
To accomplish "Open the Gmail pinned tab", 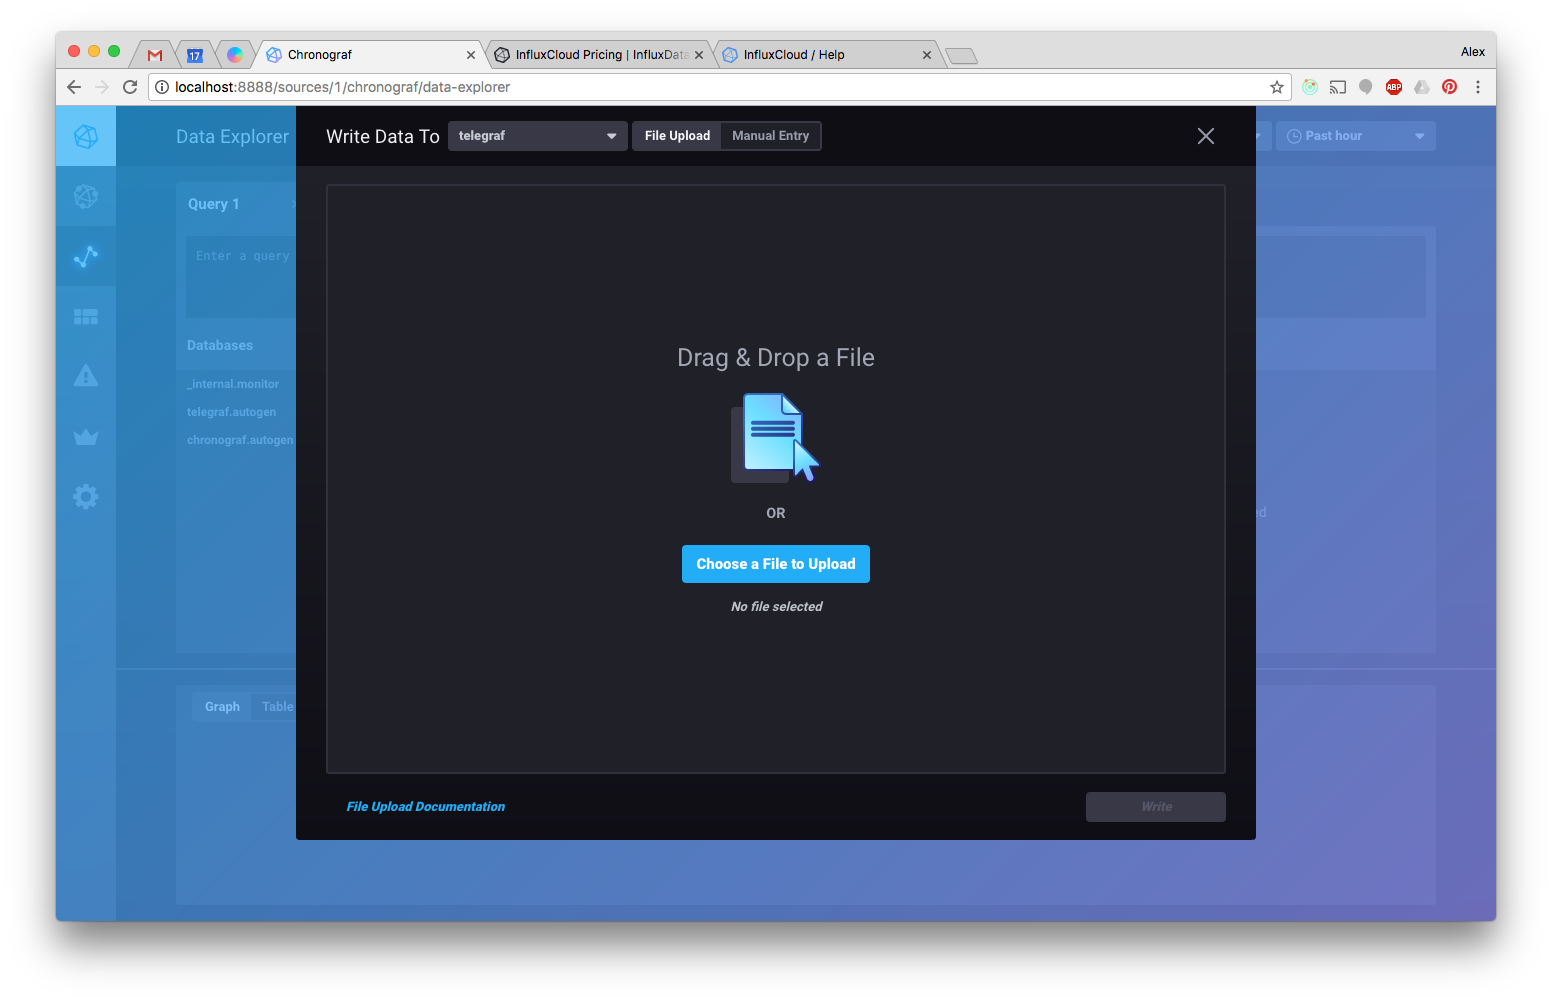I will click(155, 55).
